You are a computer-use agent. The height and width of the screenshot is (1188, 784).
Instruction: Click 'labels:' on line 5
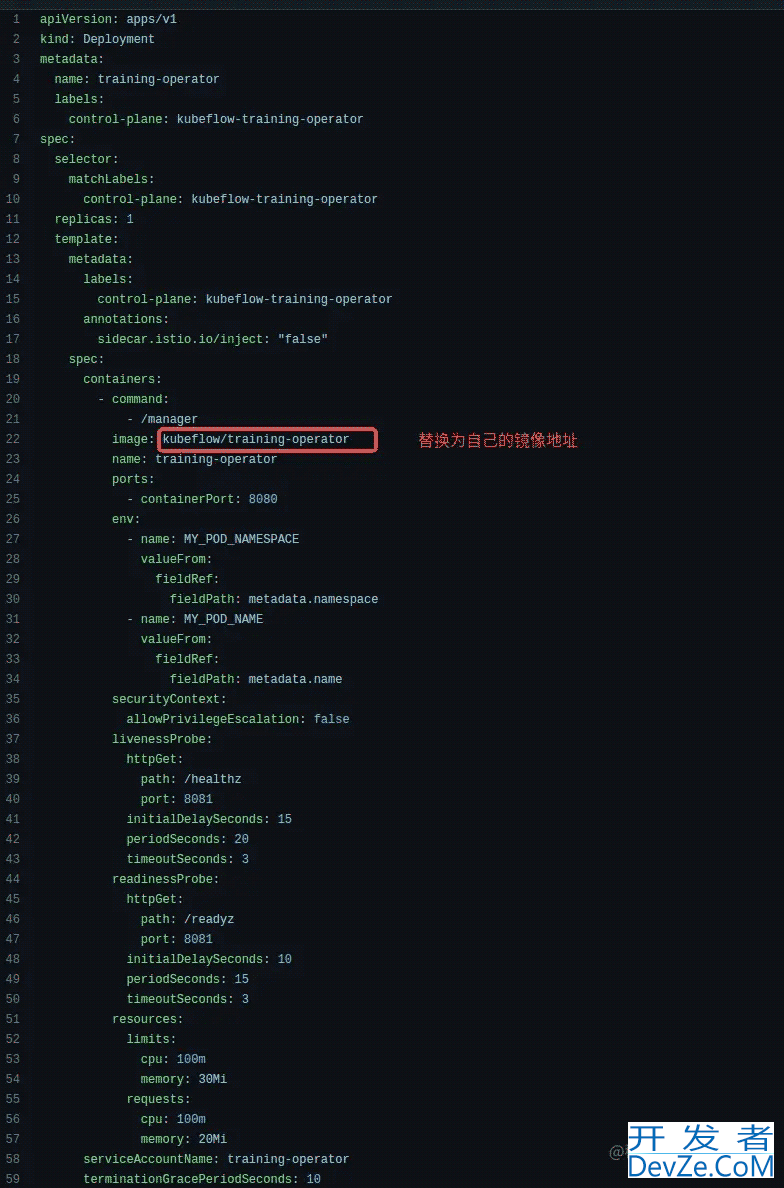[79, 98]
